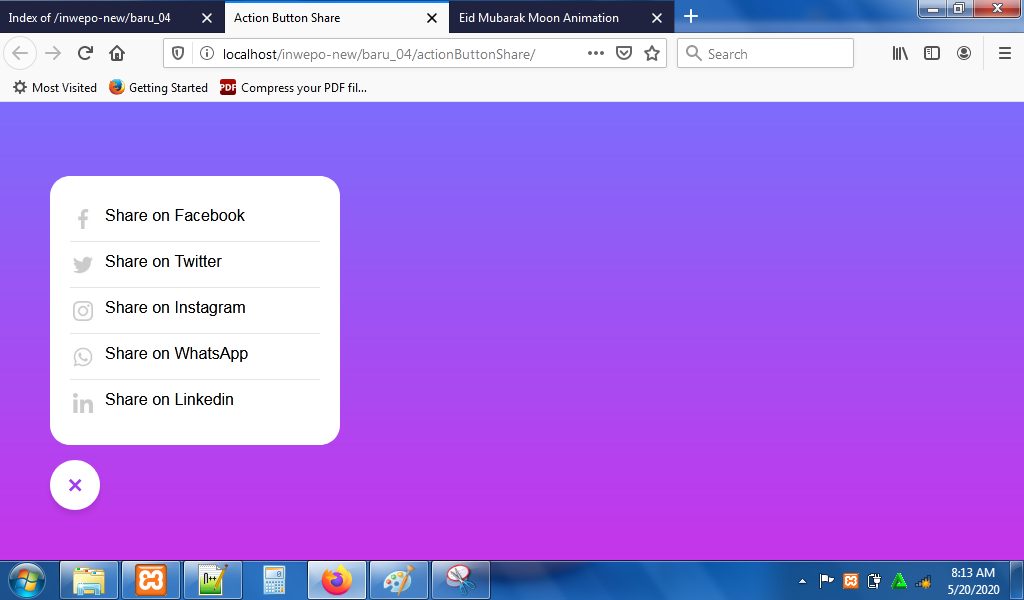Click the Facebook icon in share menu
The height and width of the screenshot is (600, 1024).
[x=83, y=219]
